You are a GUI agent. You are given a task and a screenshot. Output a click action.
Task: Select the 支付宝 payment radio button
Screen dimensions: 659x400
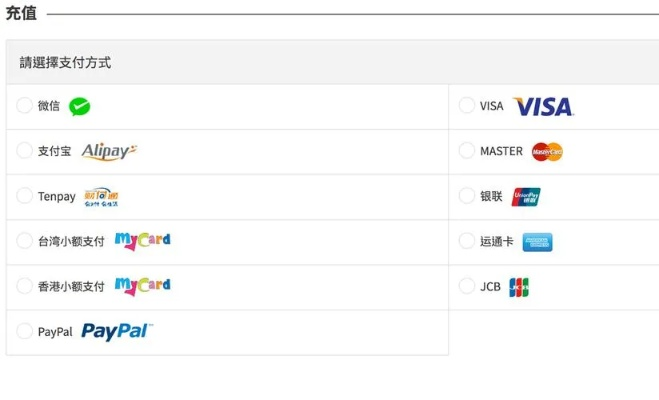25,151
